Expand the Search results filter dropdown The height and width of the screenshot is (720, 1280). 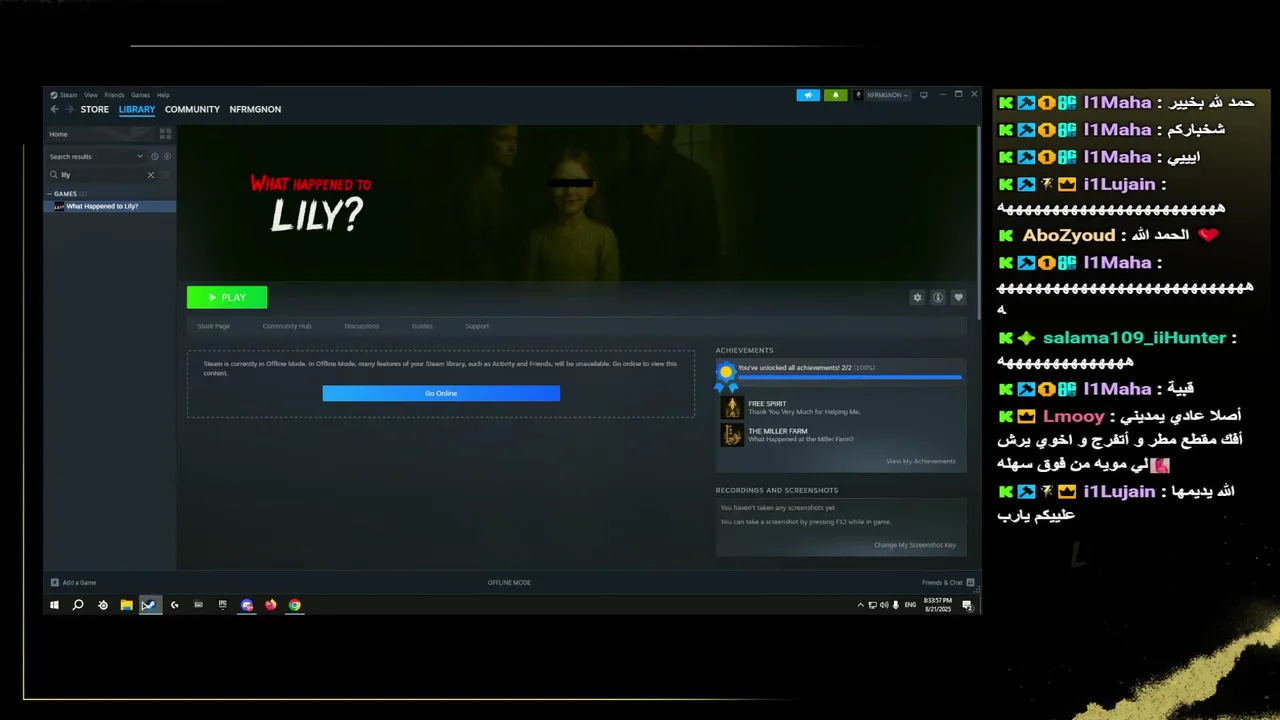[x=140, y=156]
